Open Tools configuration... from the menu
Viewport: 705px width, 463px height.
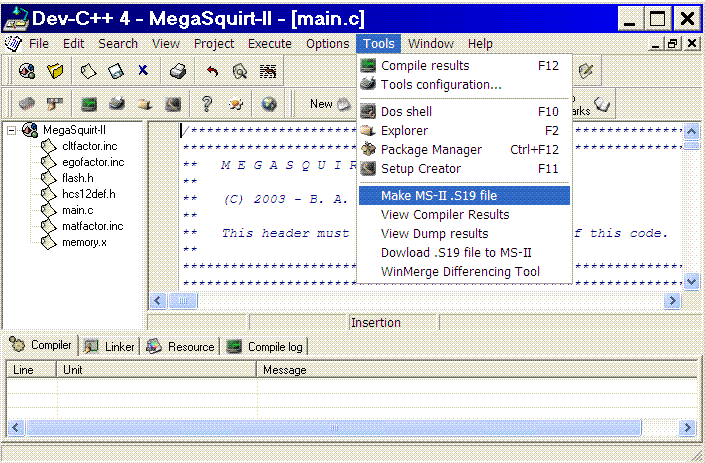(x=464, y=85)
